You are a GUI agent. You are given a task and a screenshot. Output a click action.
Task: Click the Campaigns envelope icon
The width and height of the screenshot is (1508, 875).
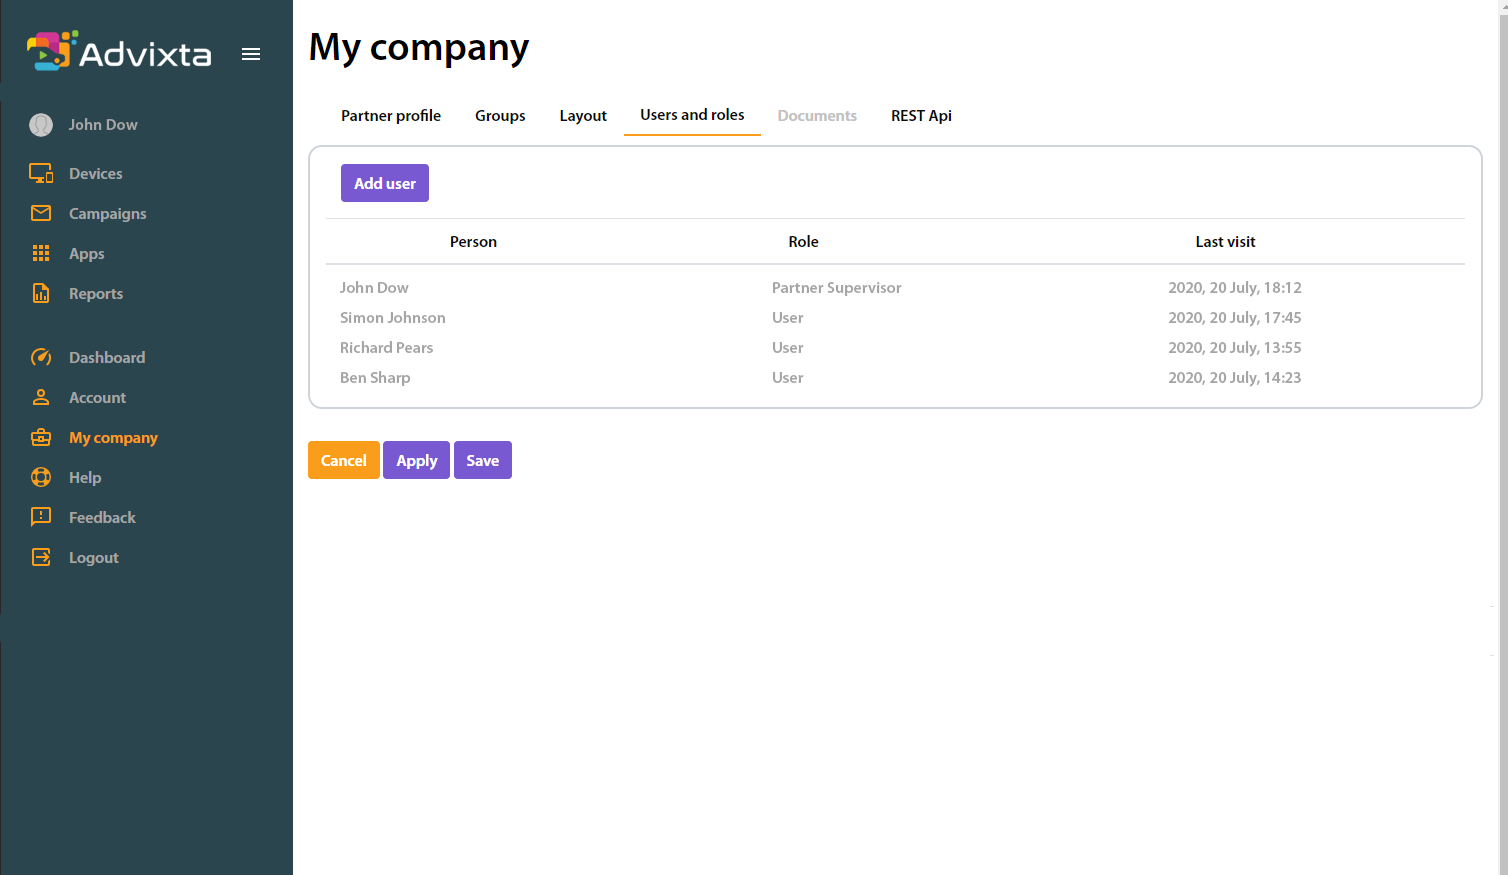pyautogui.click(x=41, y=213)
